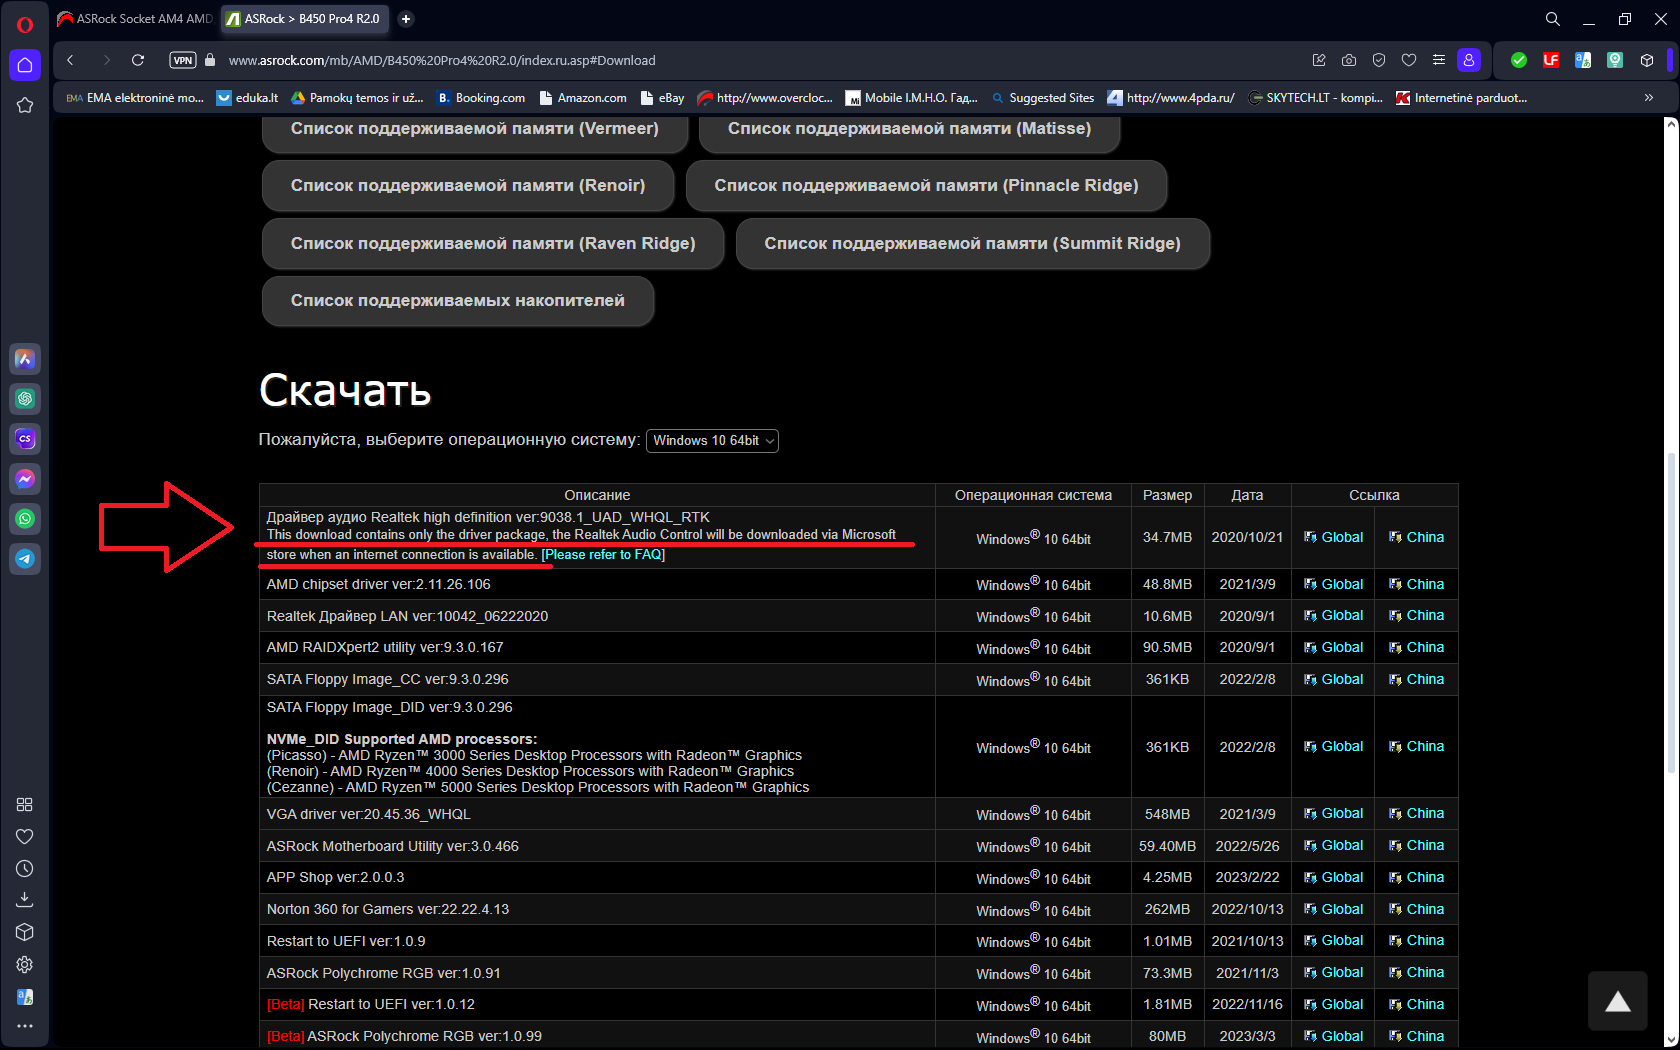Open the Easy Setup panel
This screenshot has height=1050, width=1680.
point(1439,60)
